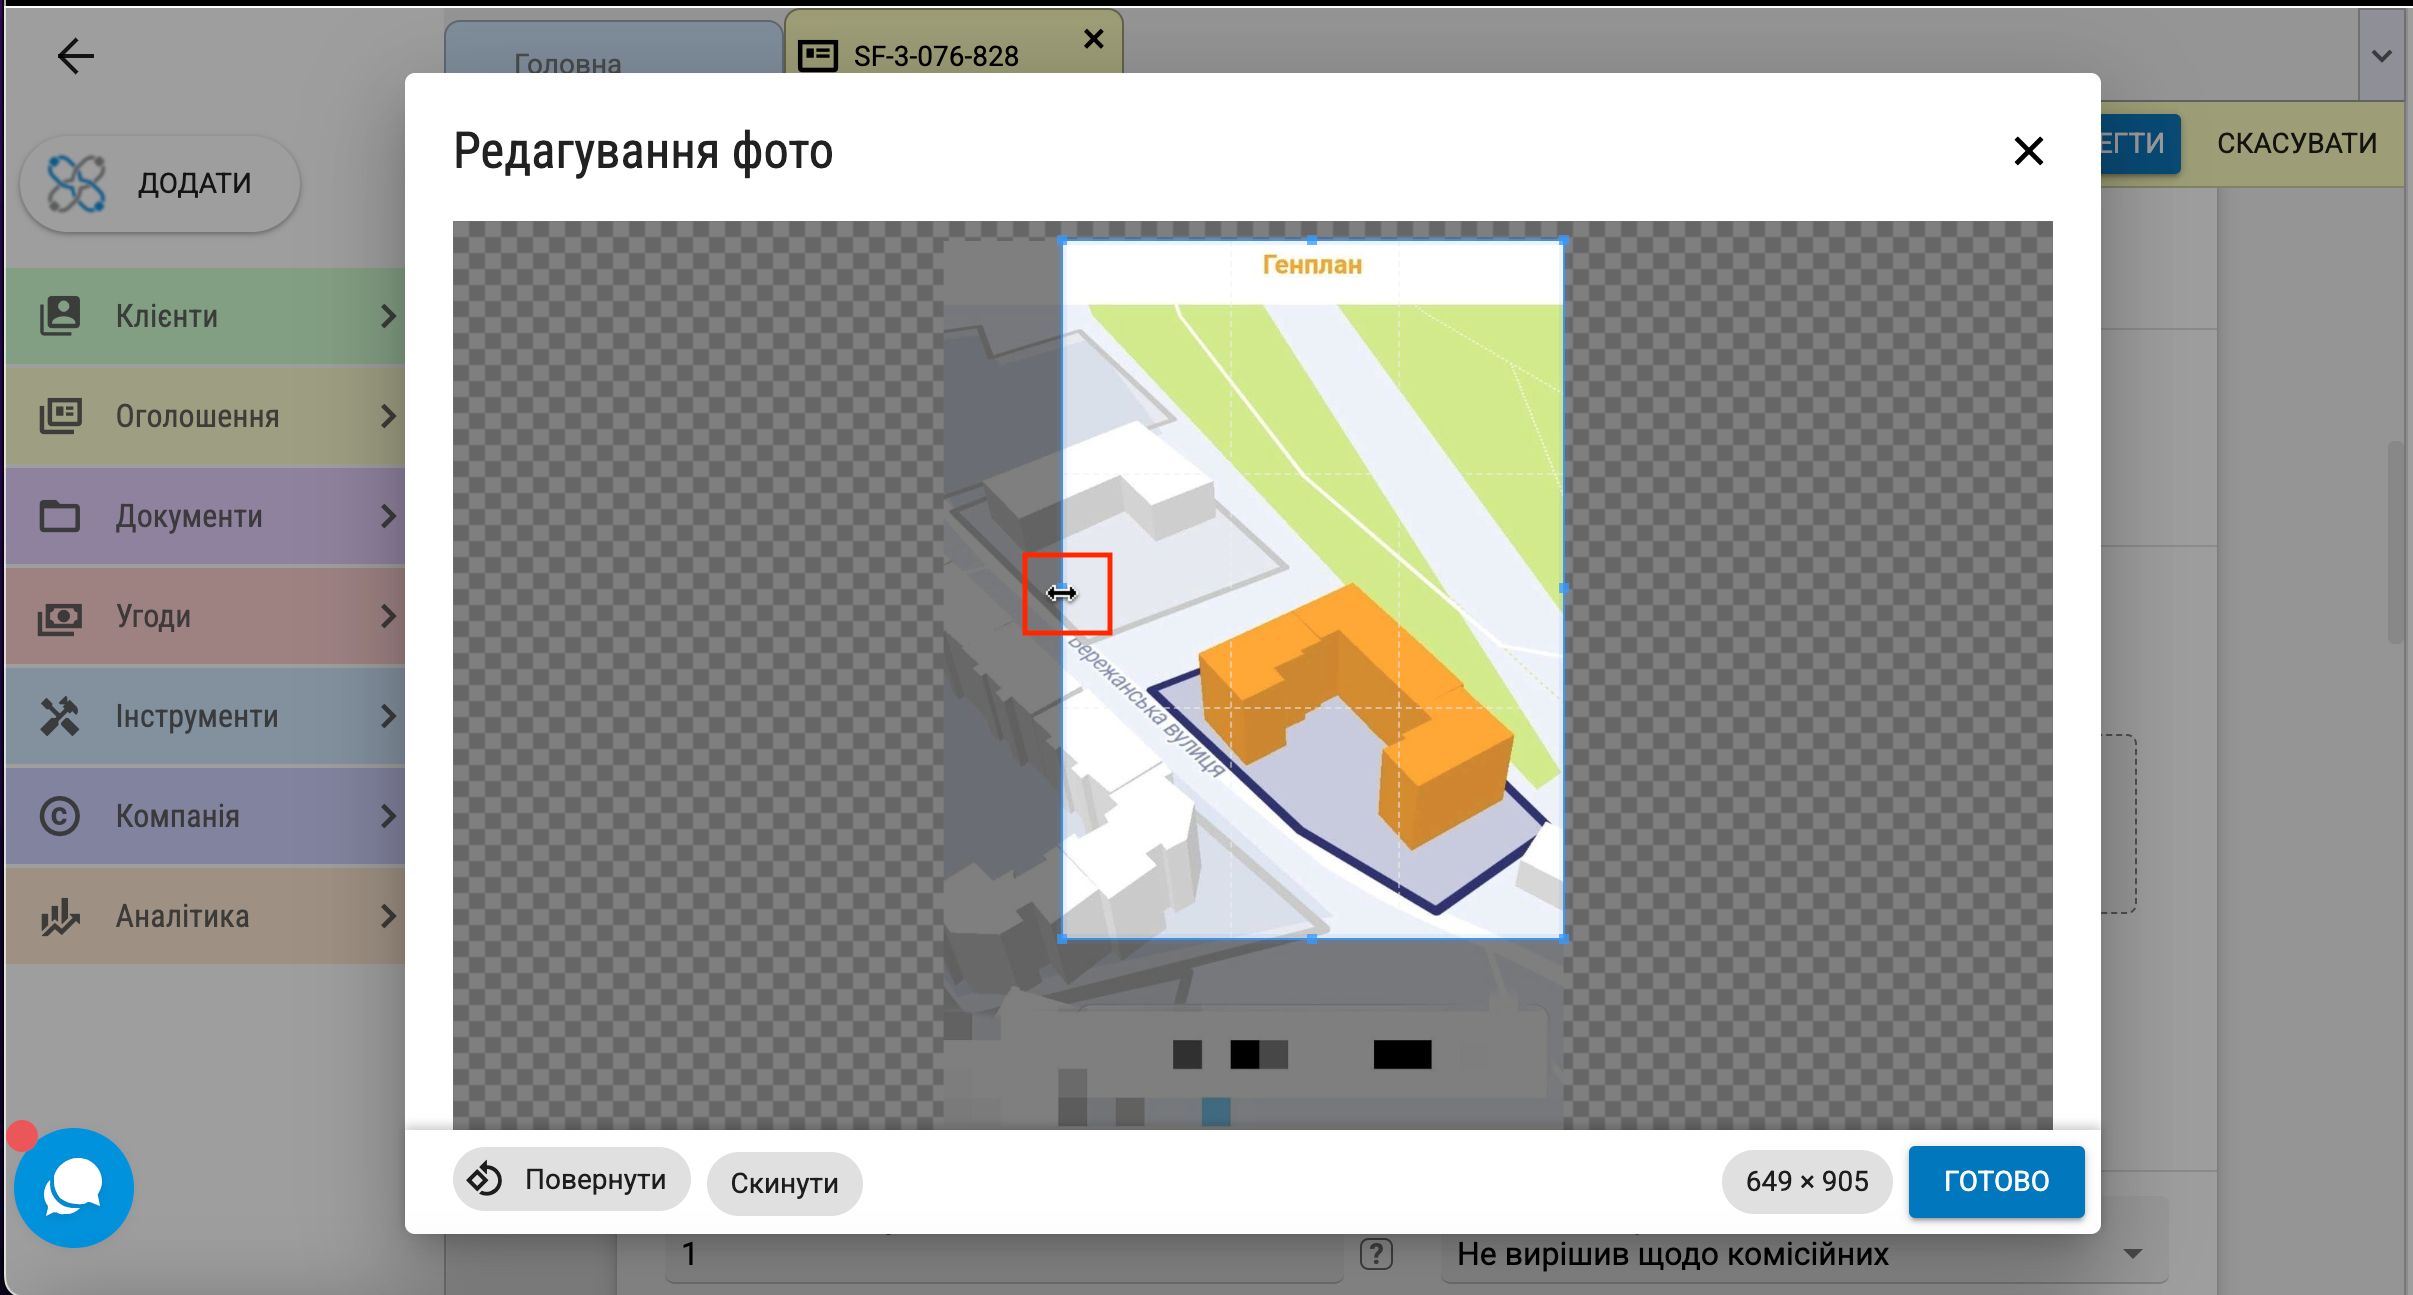Screen dimensions: 2413x1295
Task: Open the Інструменти menu section
Action: (x=205, y=716)
